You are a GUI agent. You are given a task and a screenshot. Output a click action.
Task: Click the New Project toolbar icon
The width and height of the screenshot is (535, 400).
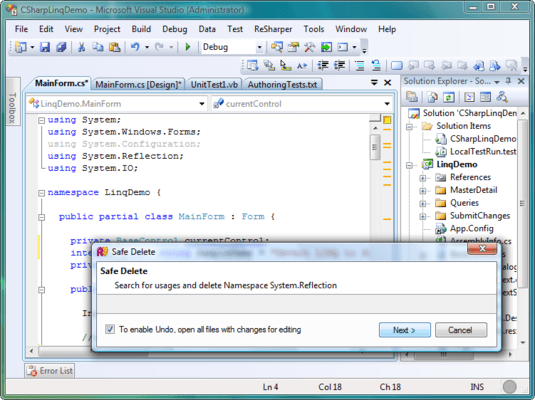coord(21,47)
